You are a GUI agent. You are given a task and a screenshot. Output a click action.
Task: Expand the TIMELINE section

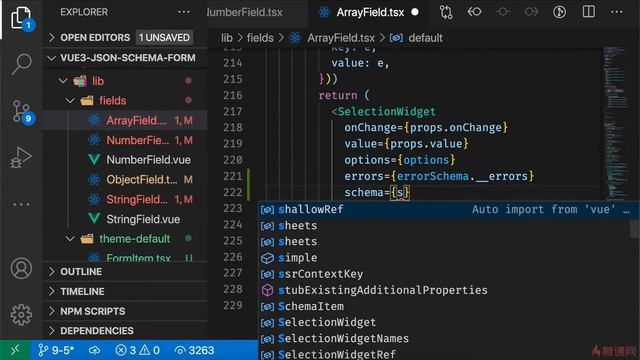tap(125, 291)
